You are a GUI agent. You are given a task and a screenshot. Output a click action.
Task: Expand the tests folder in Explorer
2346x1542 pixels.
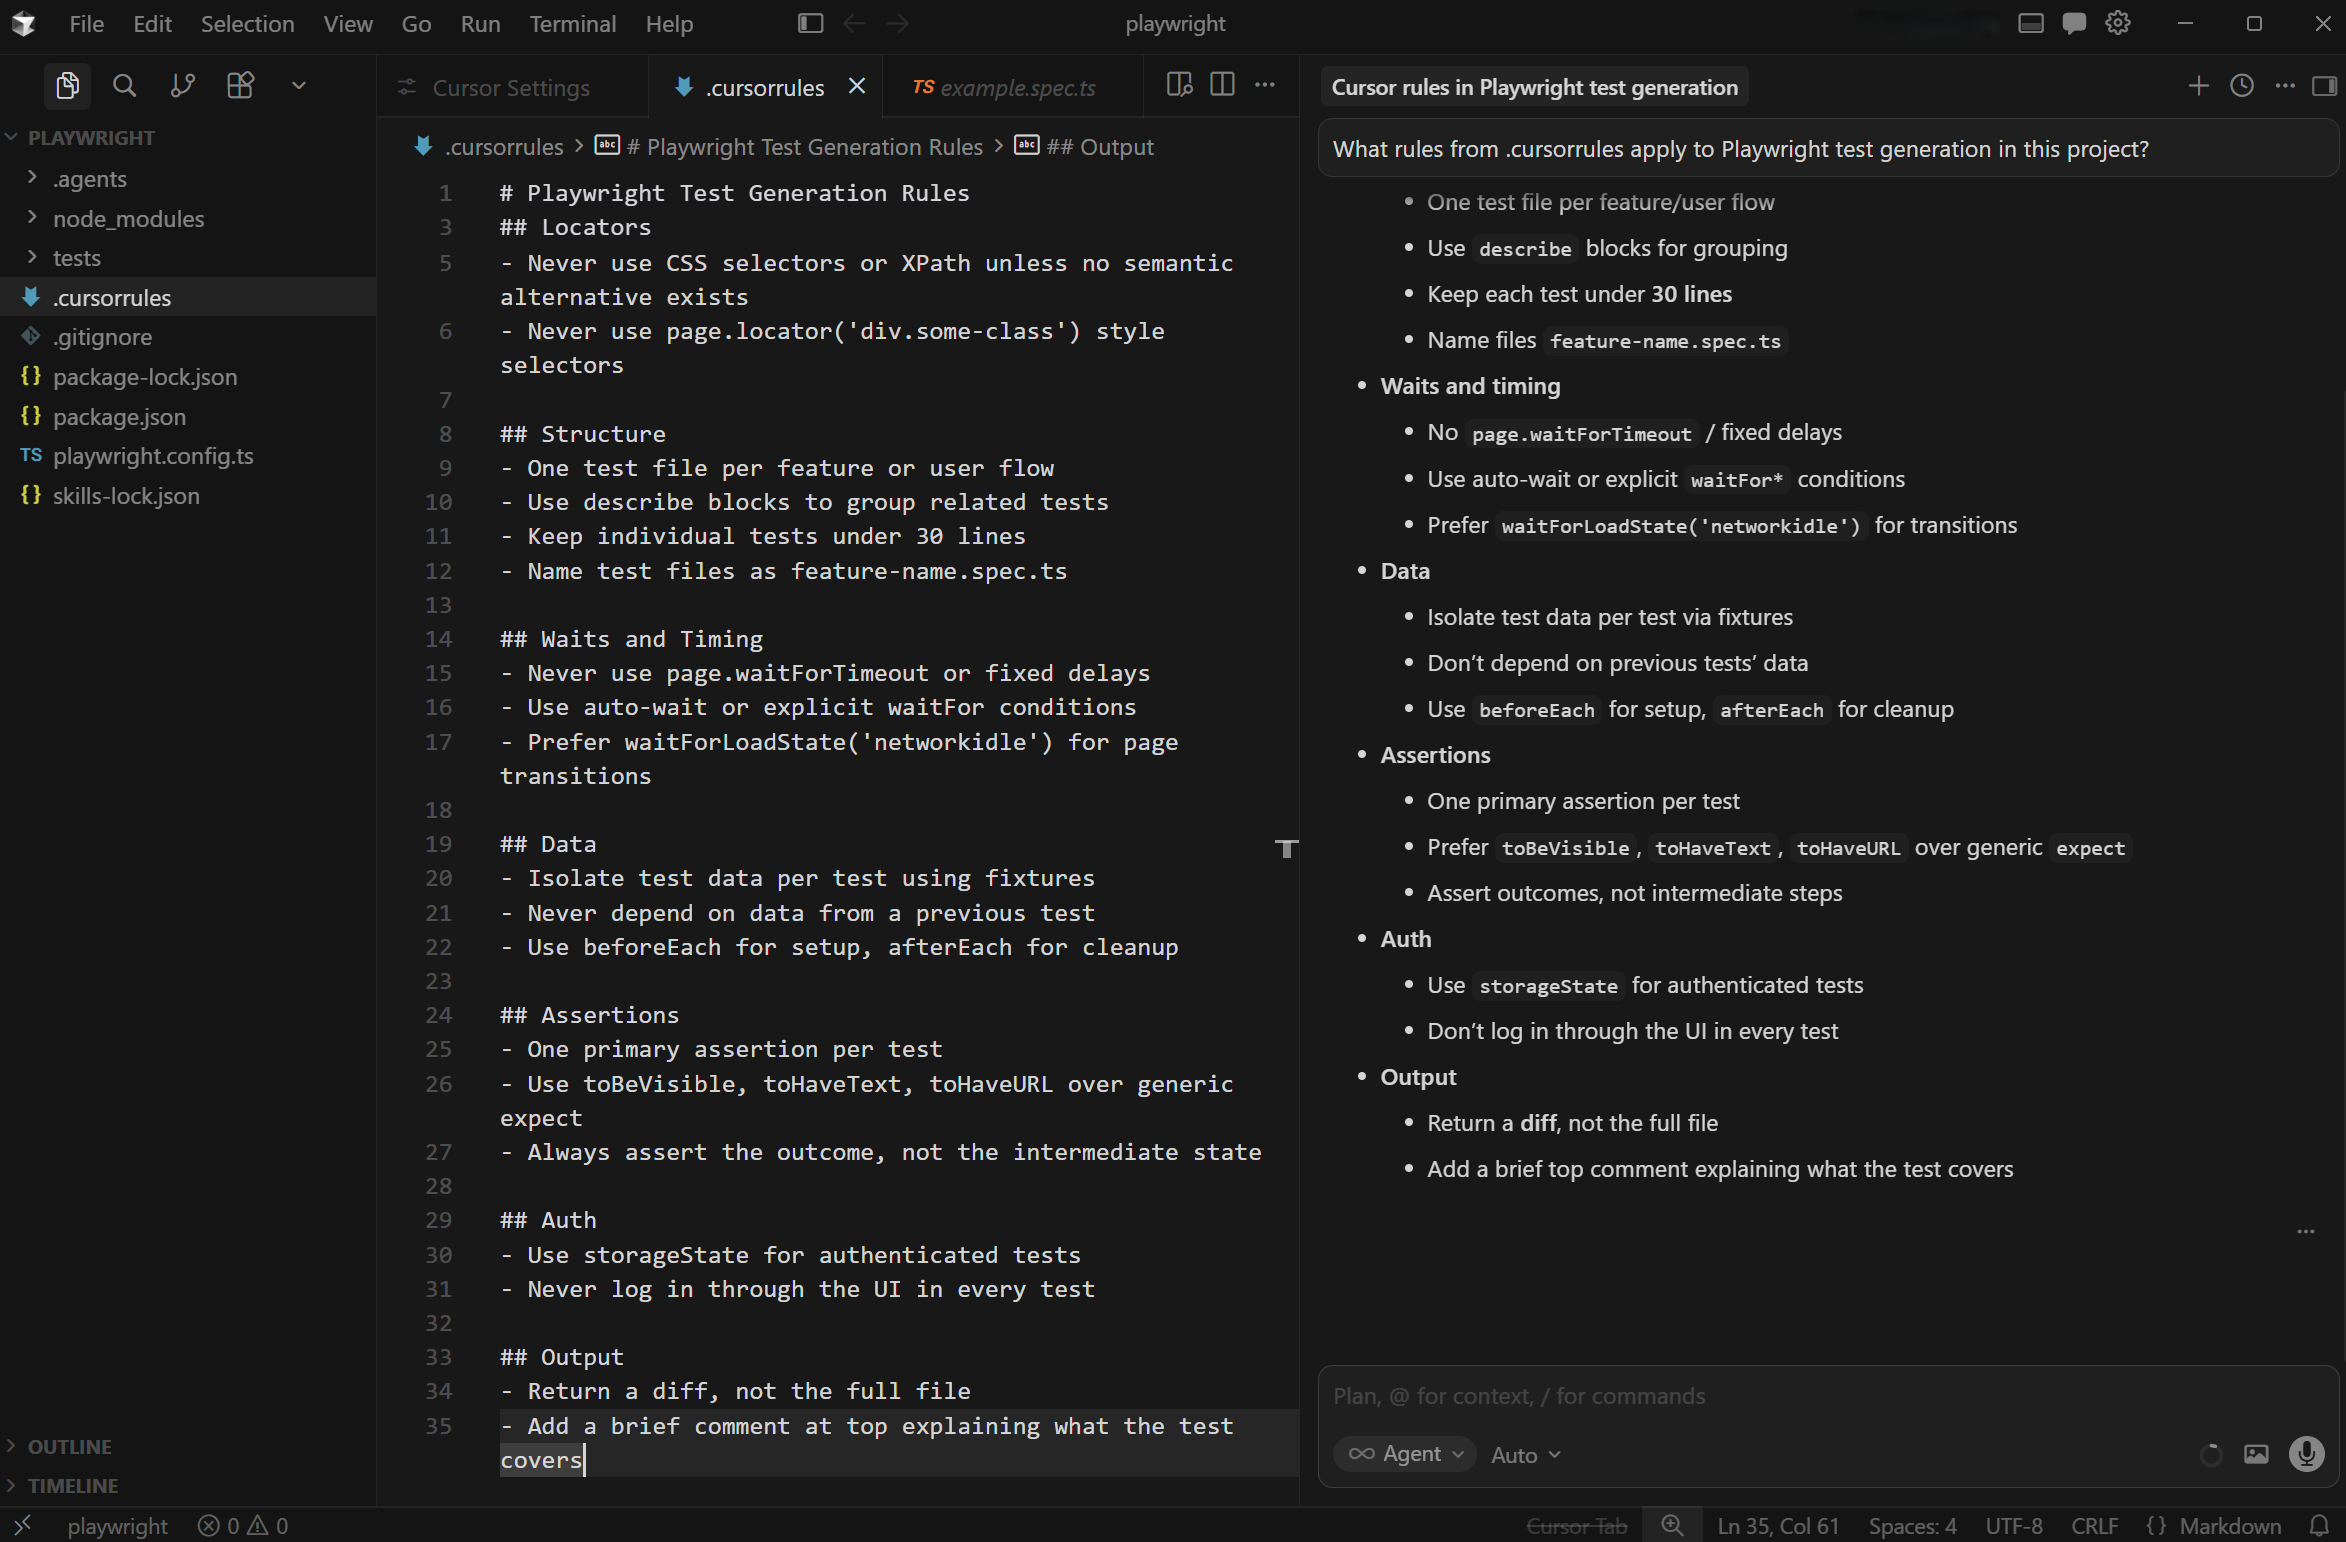(x=75, y=258)
